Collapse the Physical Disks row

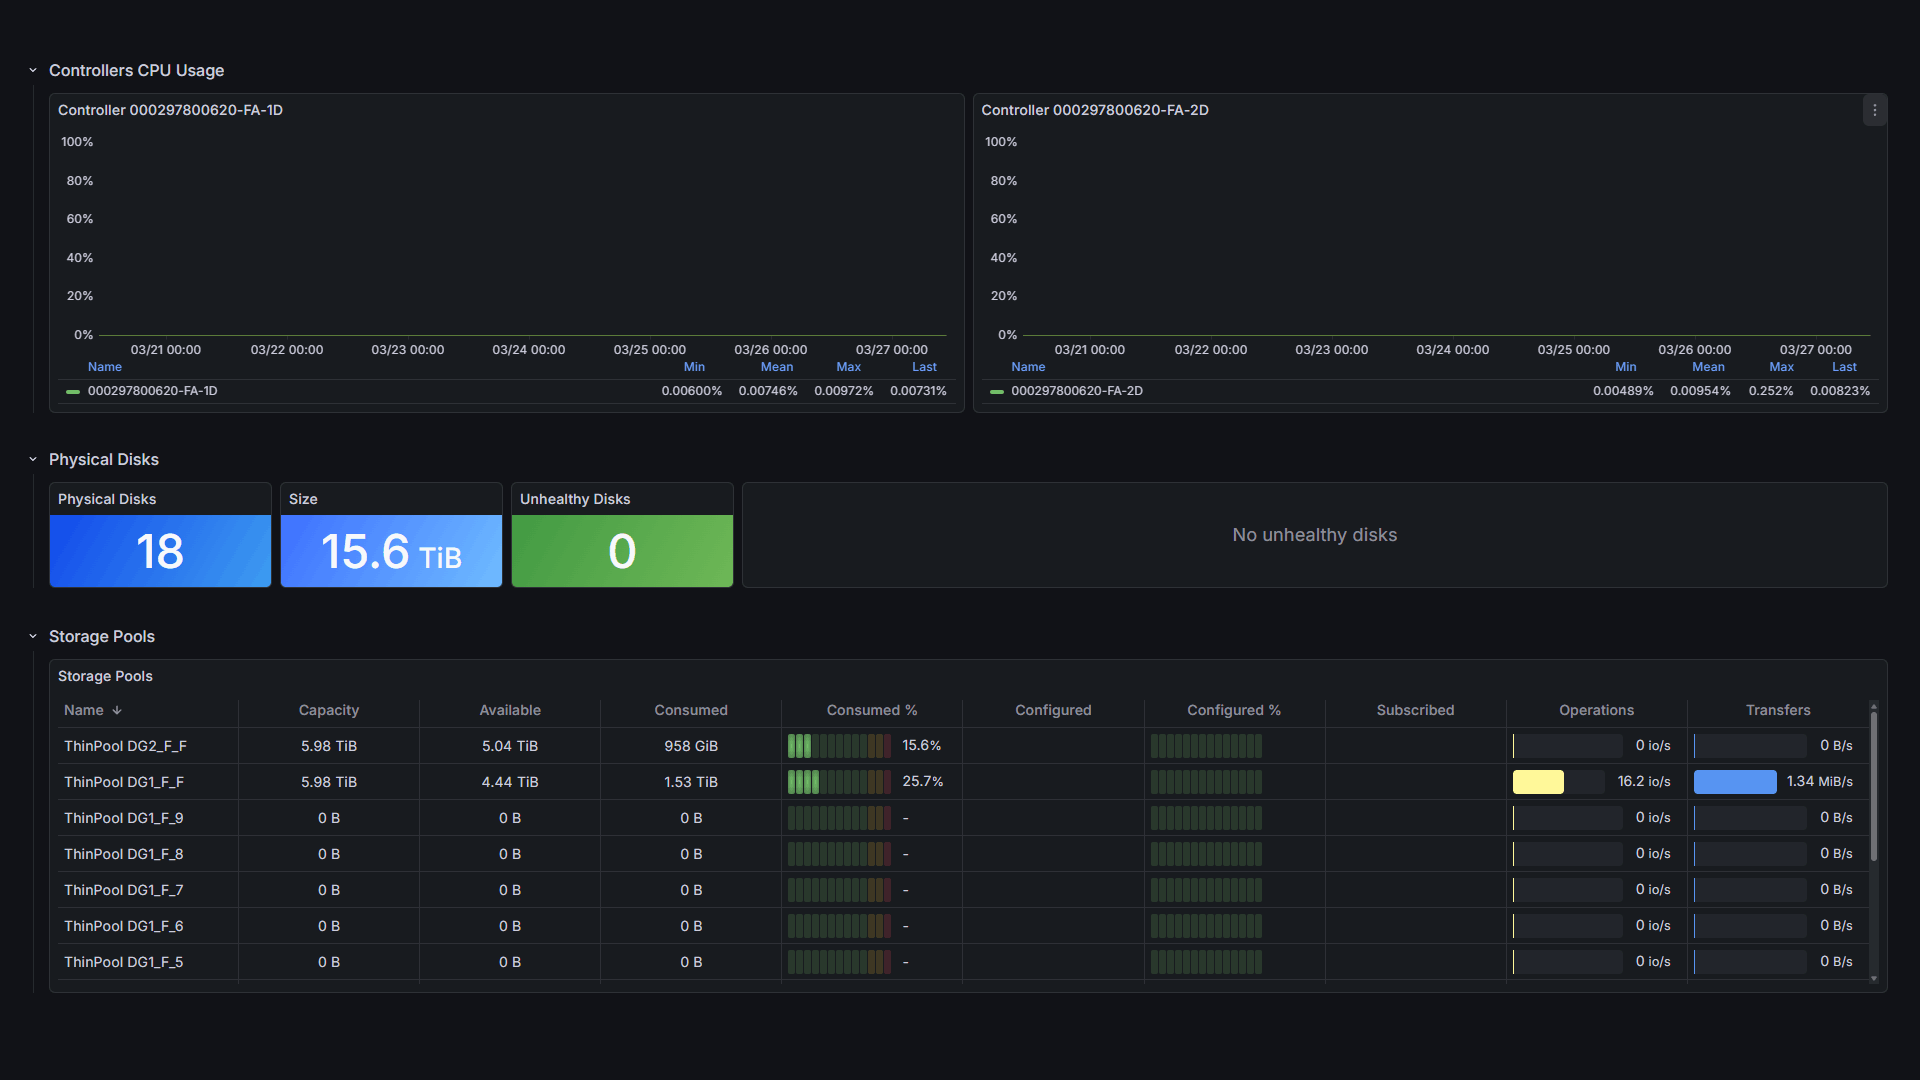(33, 460)
